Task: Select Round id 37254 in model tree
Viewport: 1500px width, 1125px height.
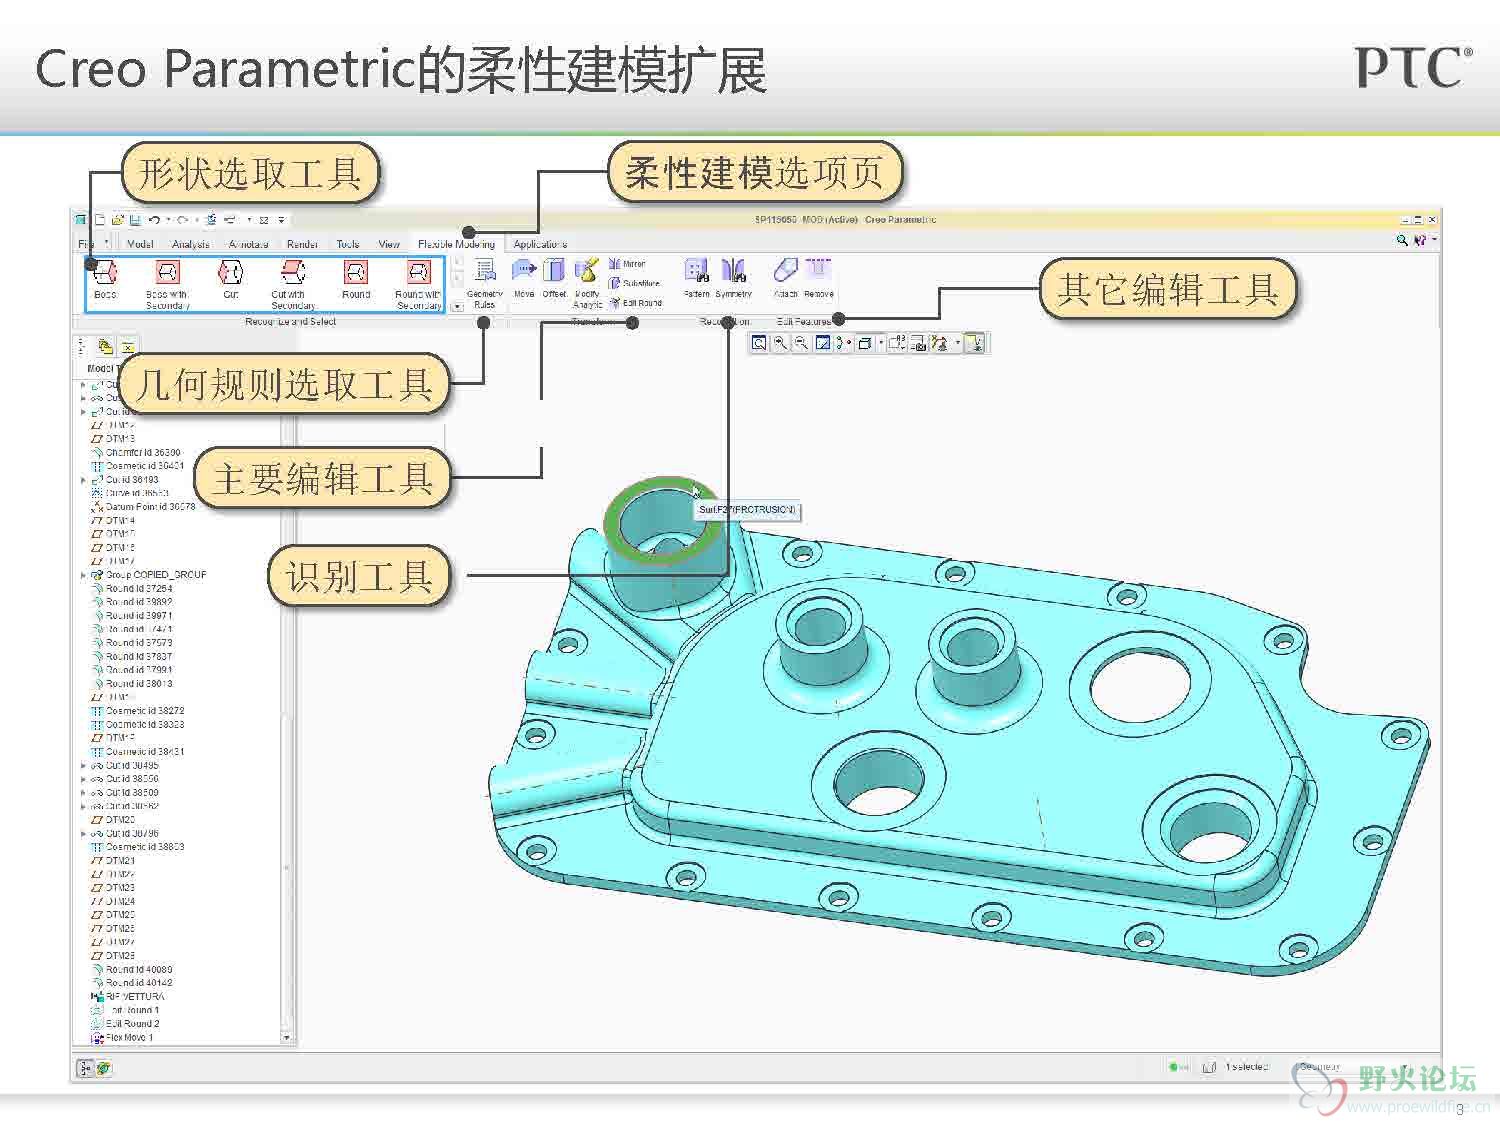Action: pos(131,589)
